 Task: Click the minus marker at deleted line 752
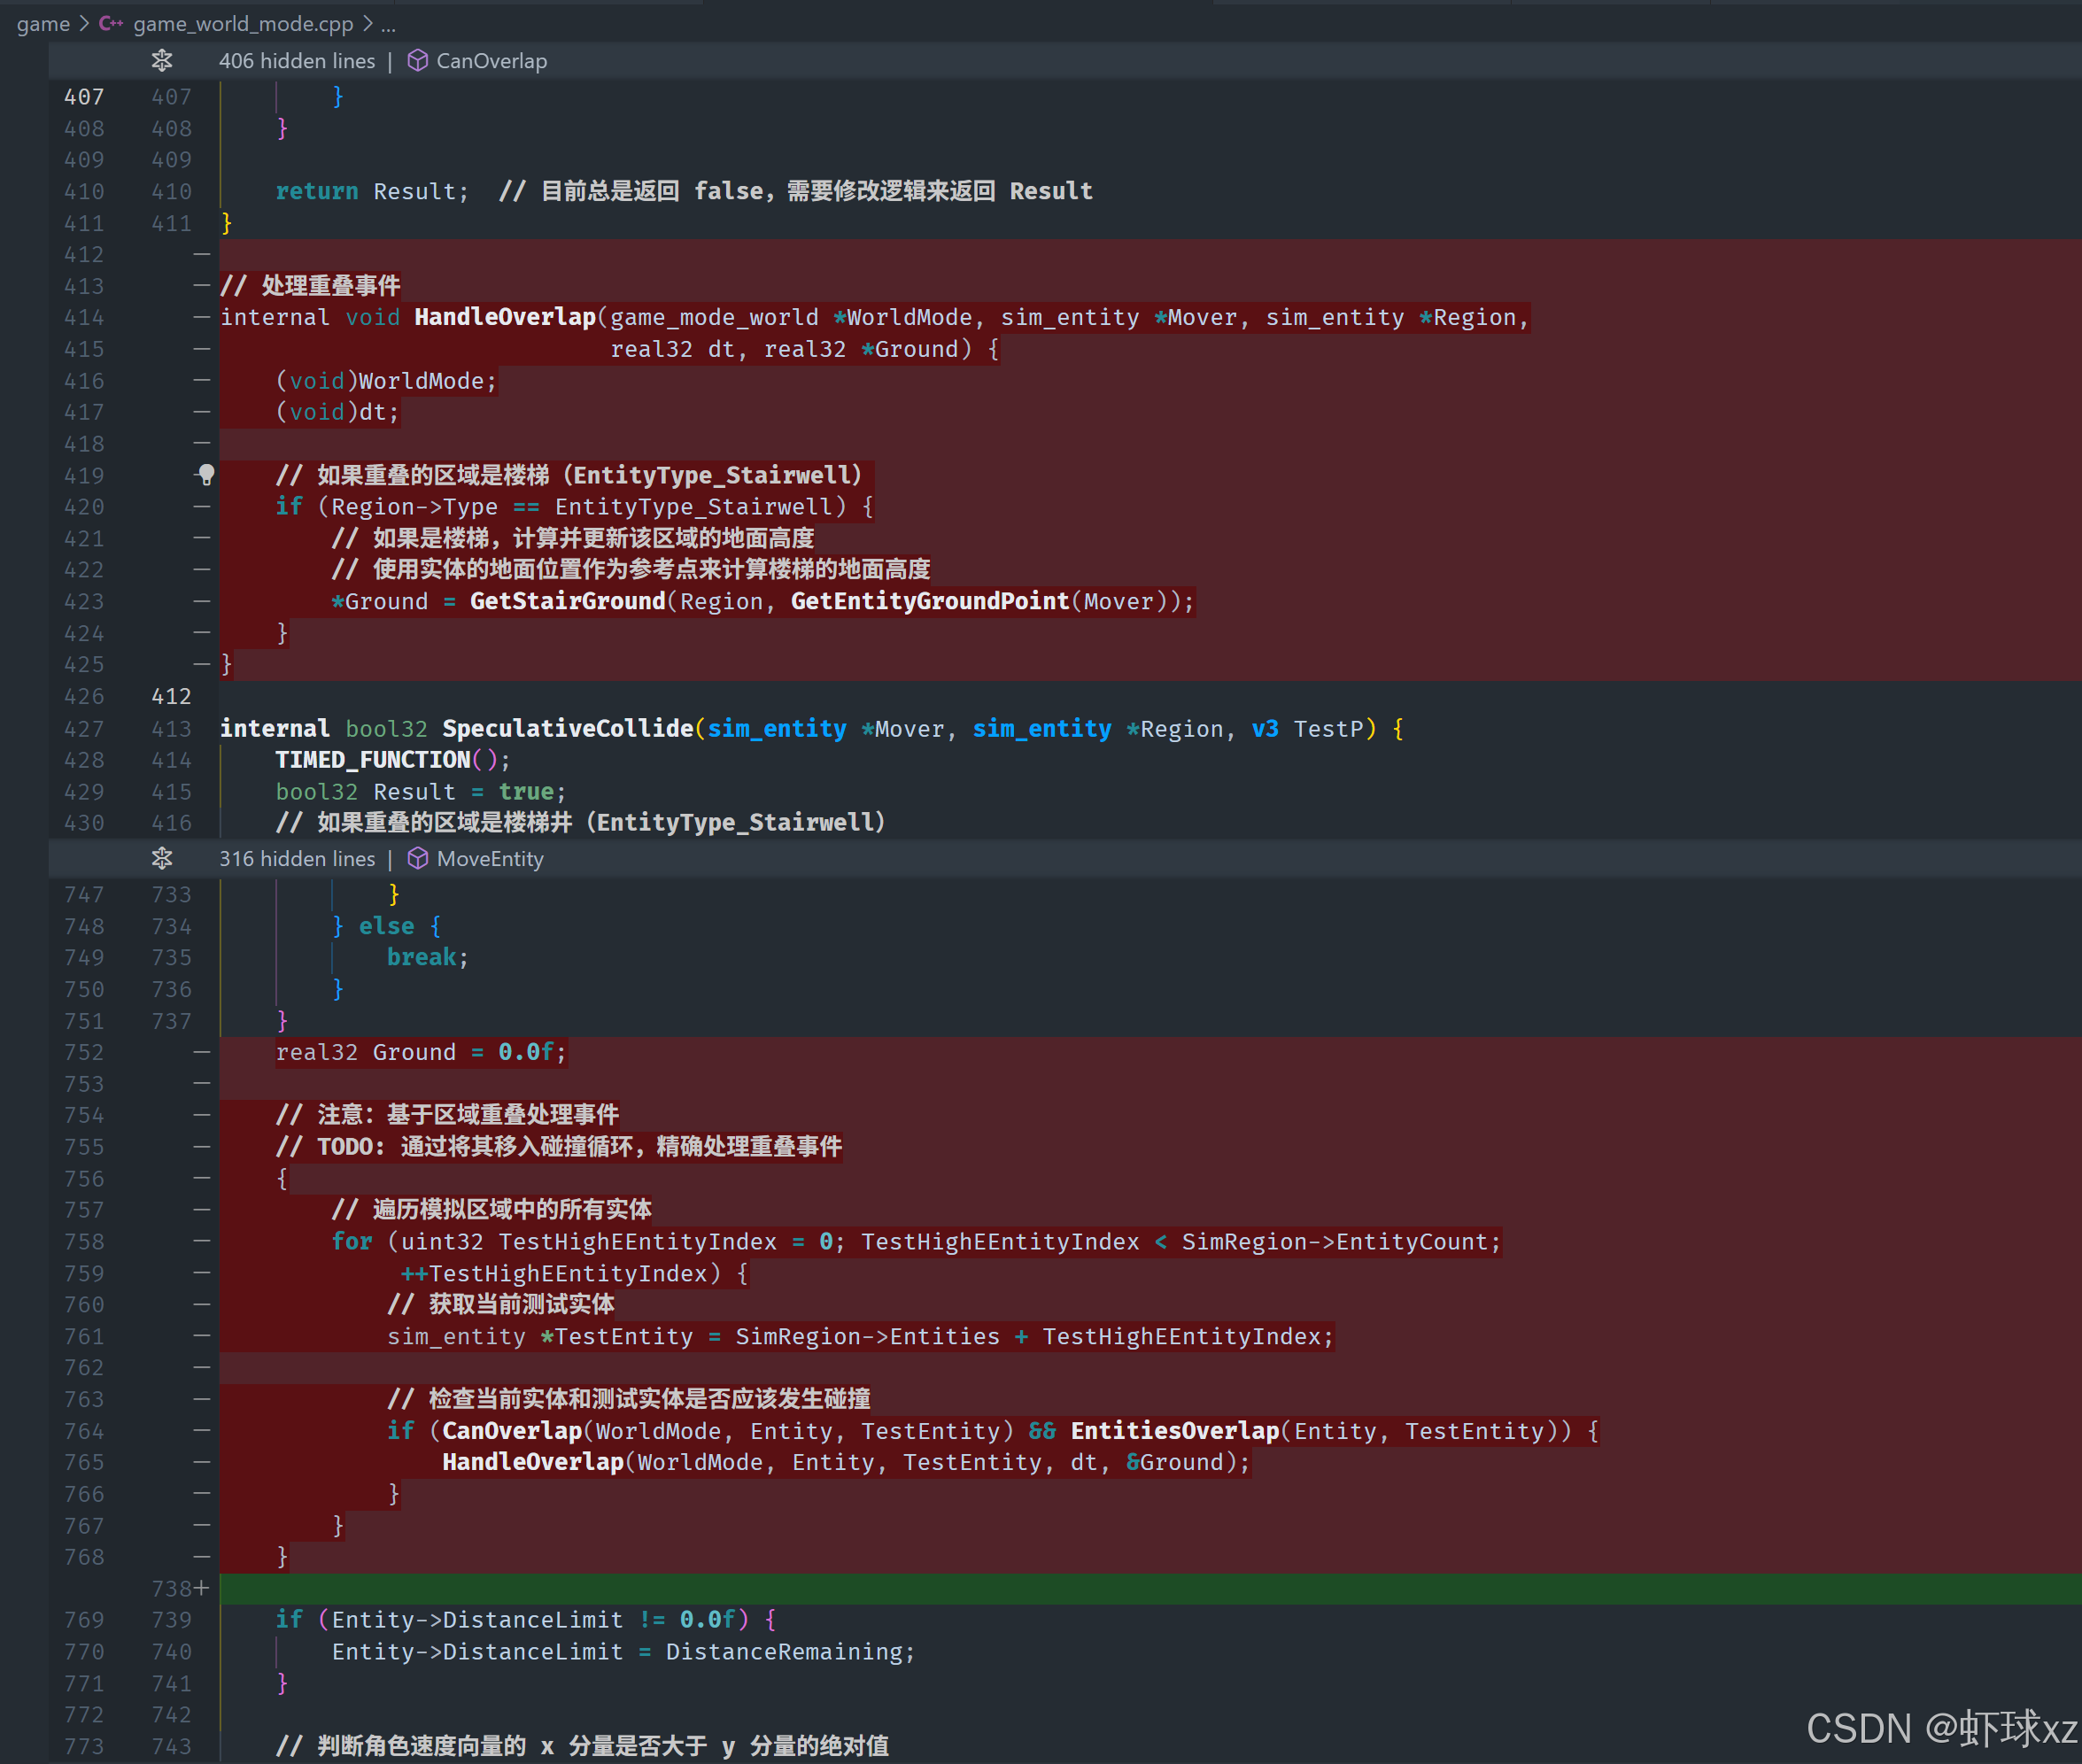[x=202, y=1052]
